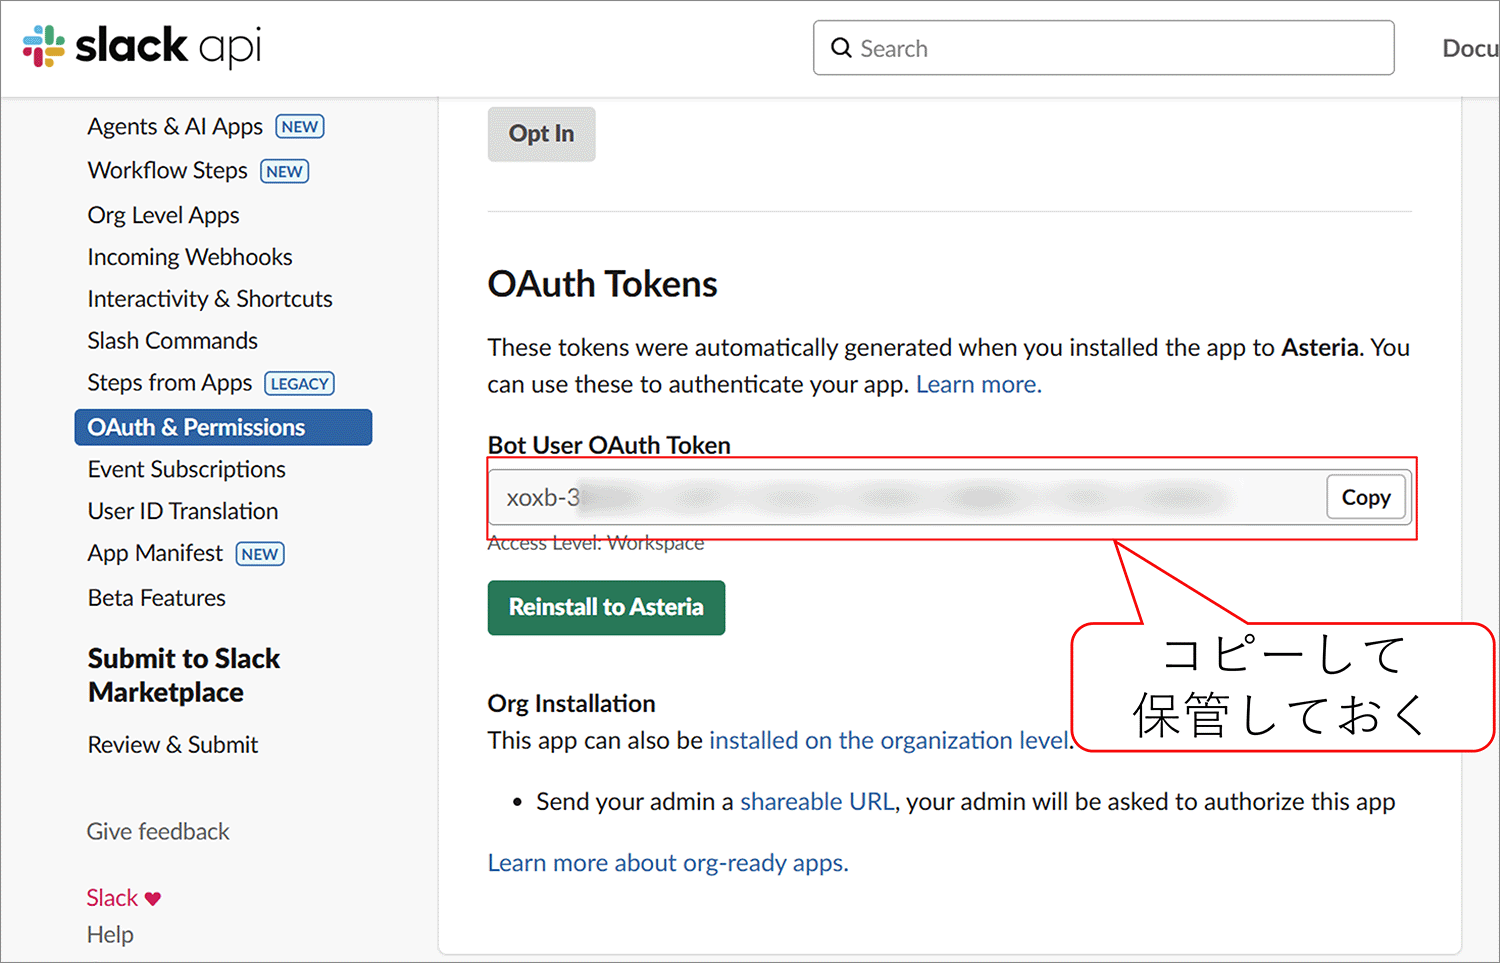Open Steps from Apps legacy page
The width and height of the screenshot is (1500, 963).
click(x=169, y=383)
